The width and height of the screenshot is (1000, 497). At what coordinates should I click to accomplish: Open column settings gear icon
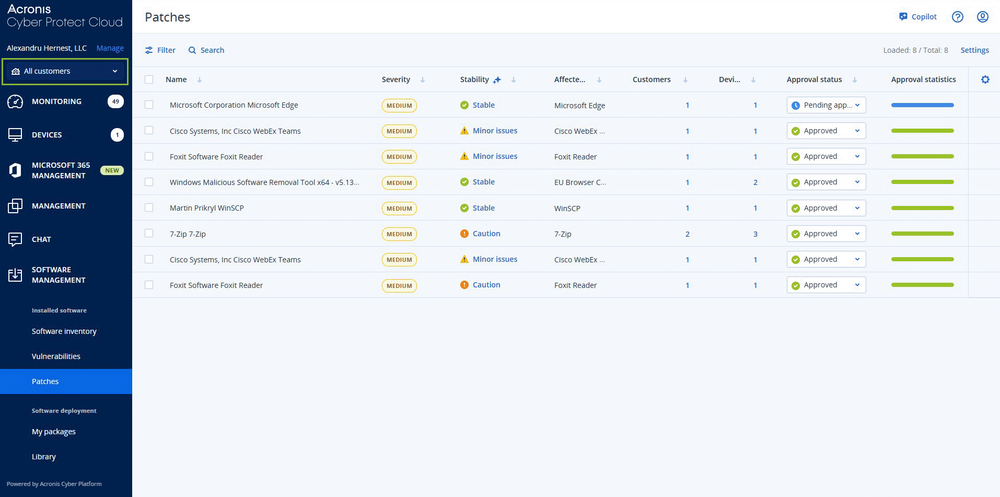click(x=985, y=80)
